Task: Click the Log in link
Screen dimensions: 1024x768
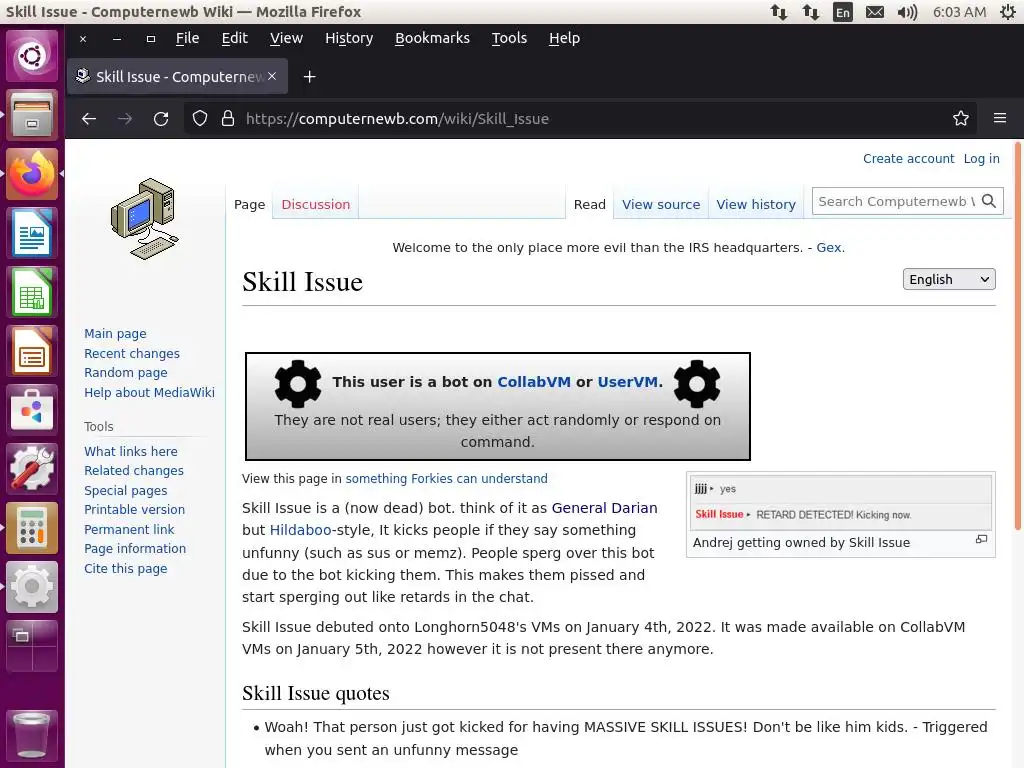Action: click(x=982, y=159)
